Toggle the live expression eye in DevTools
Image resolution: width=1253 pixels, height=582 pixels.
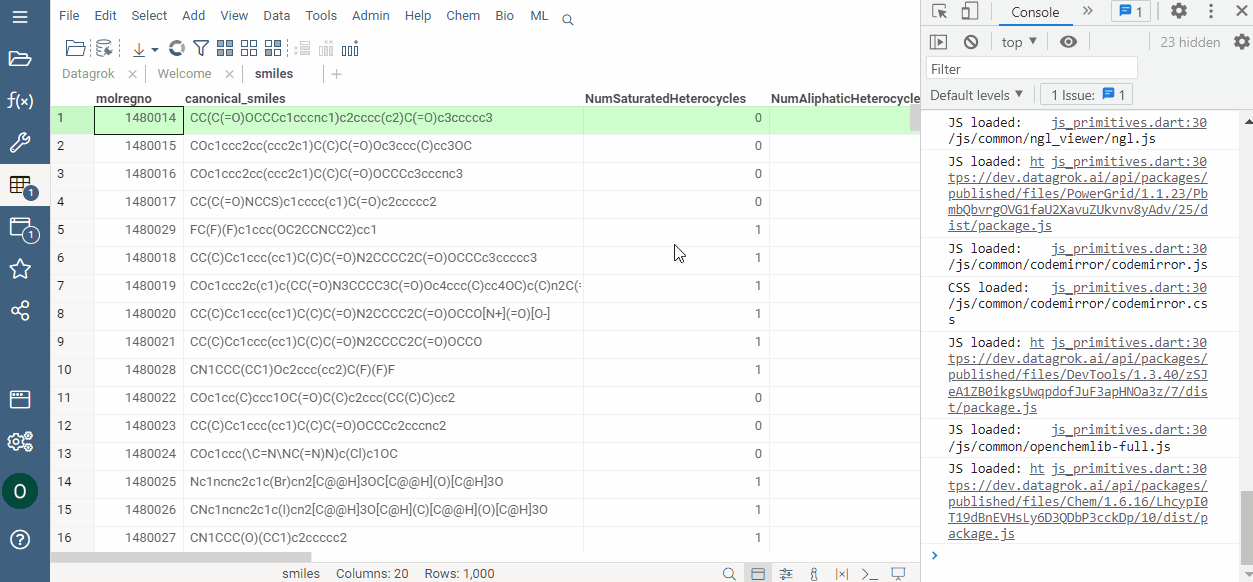click(1068, 41)
